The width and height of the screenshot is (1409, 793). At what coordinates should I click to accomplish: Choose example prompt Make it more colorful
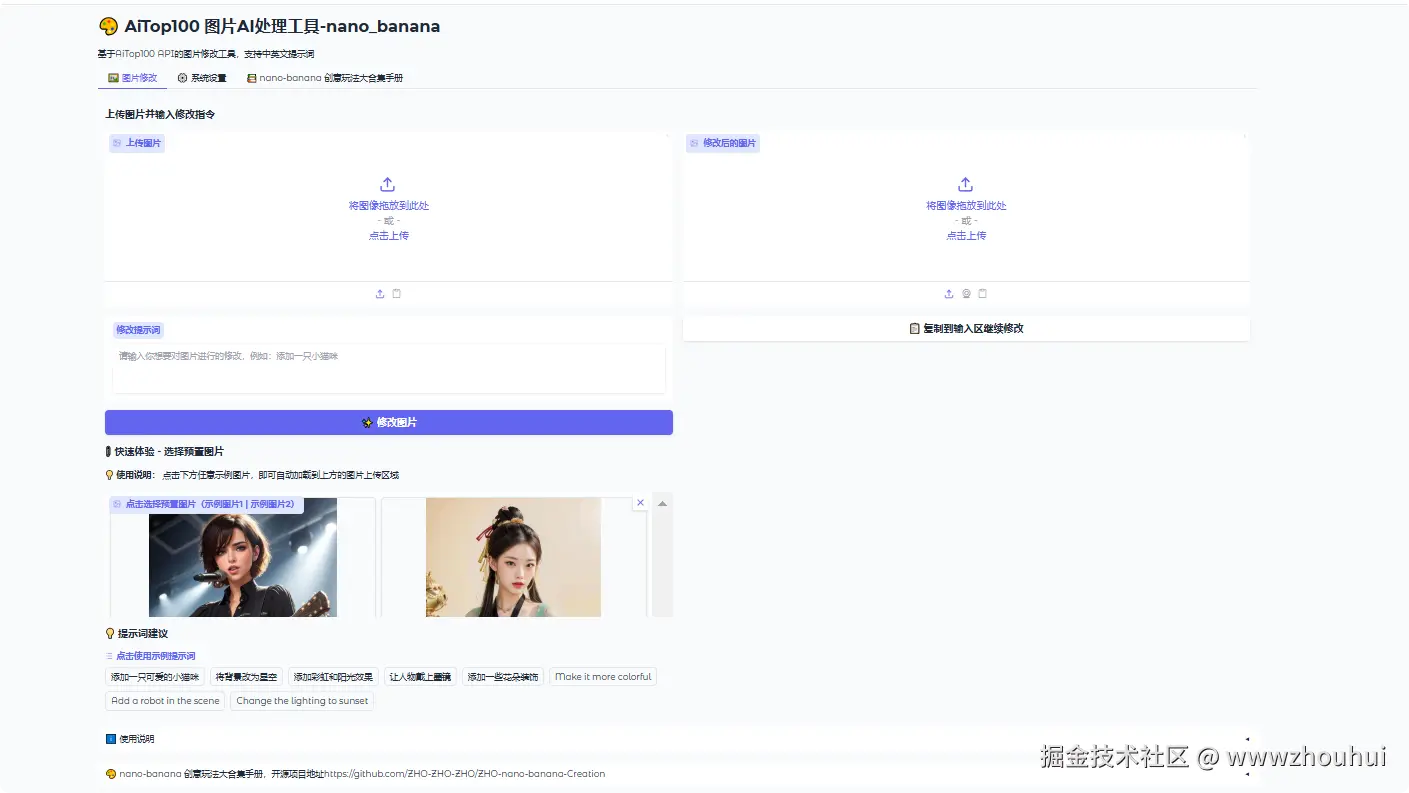[603, 677]
